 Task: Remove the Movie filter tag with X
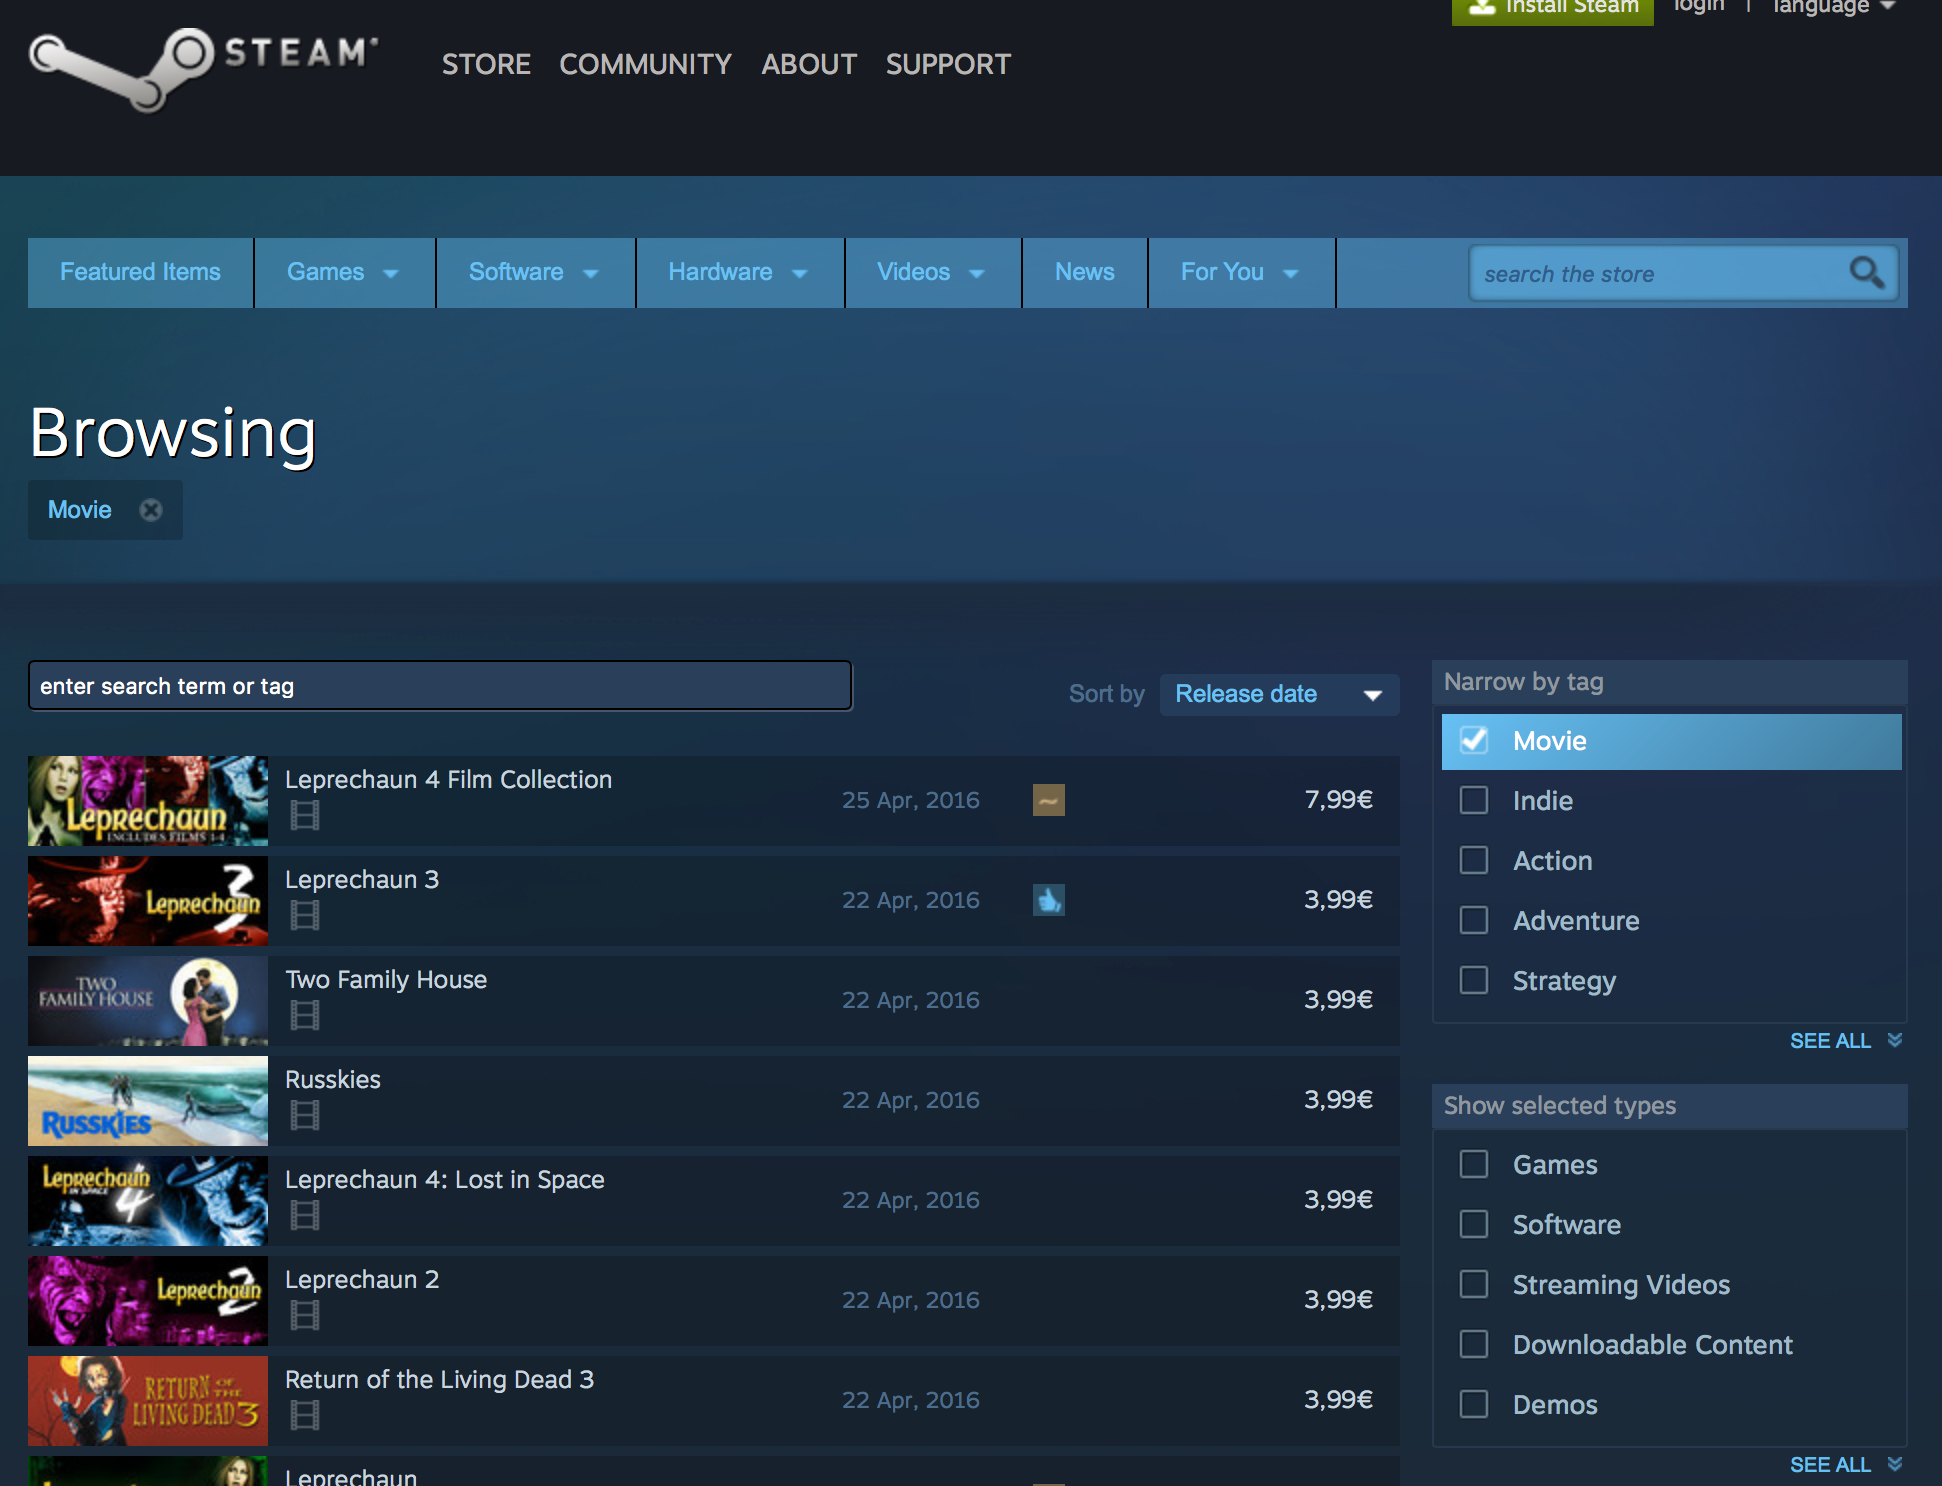151,510
